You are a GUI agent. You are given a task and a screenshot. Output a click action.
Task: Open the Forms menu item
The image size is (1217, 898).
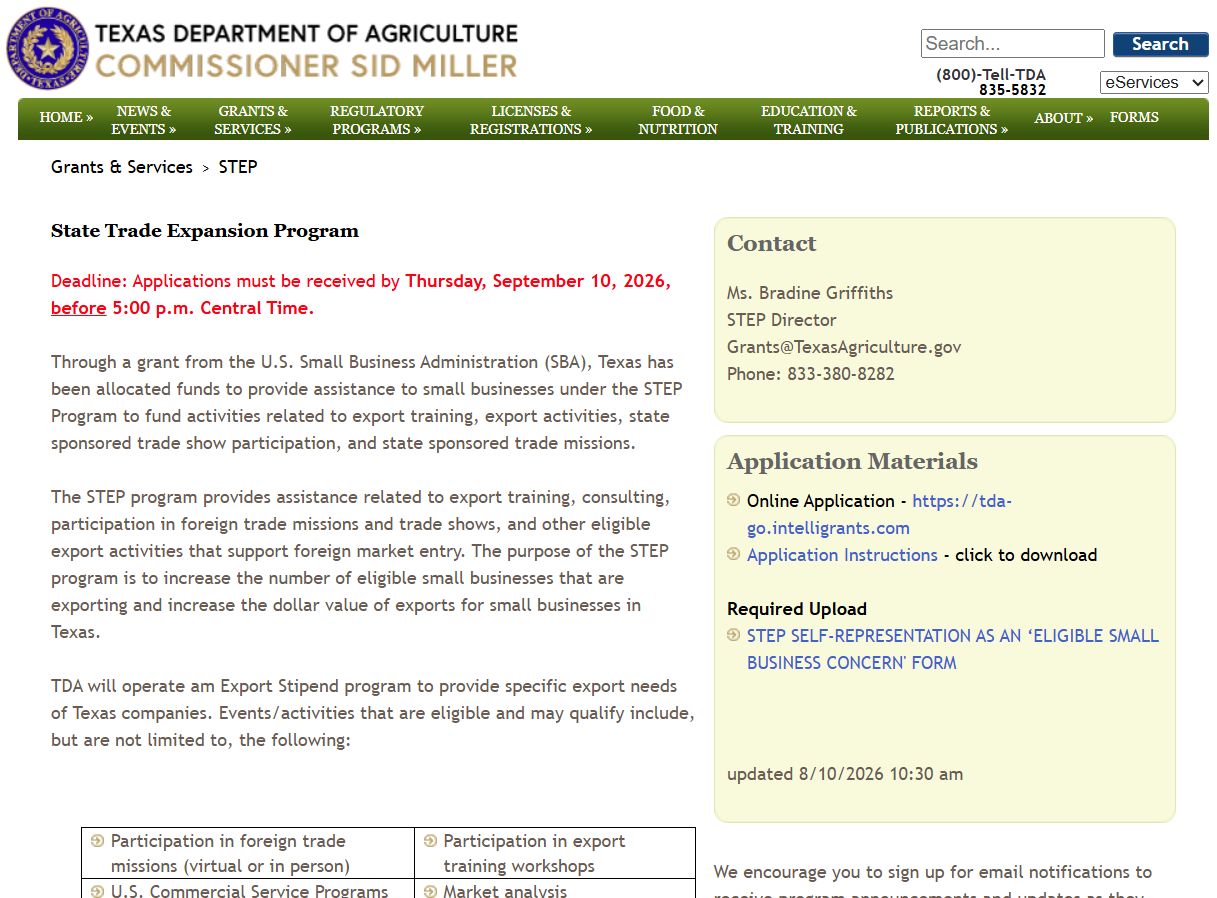(x=1134, y=118)
